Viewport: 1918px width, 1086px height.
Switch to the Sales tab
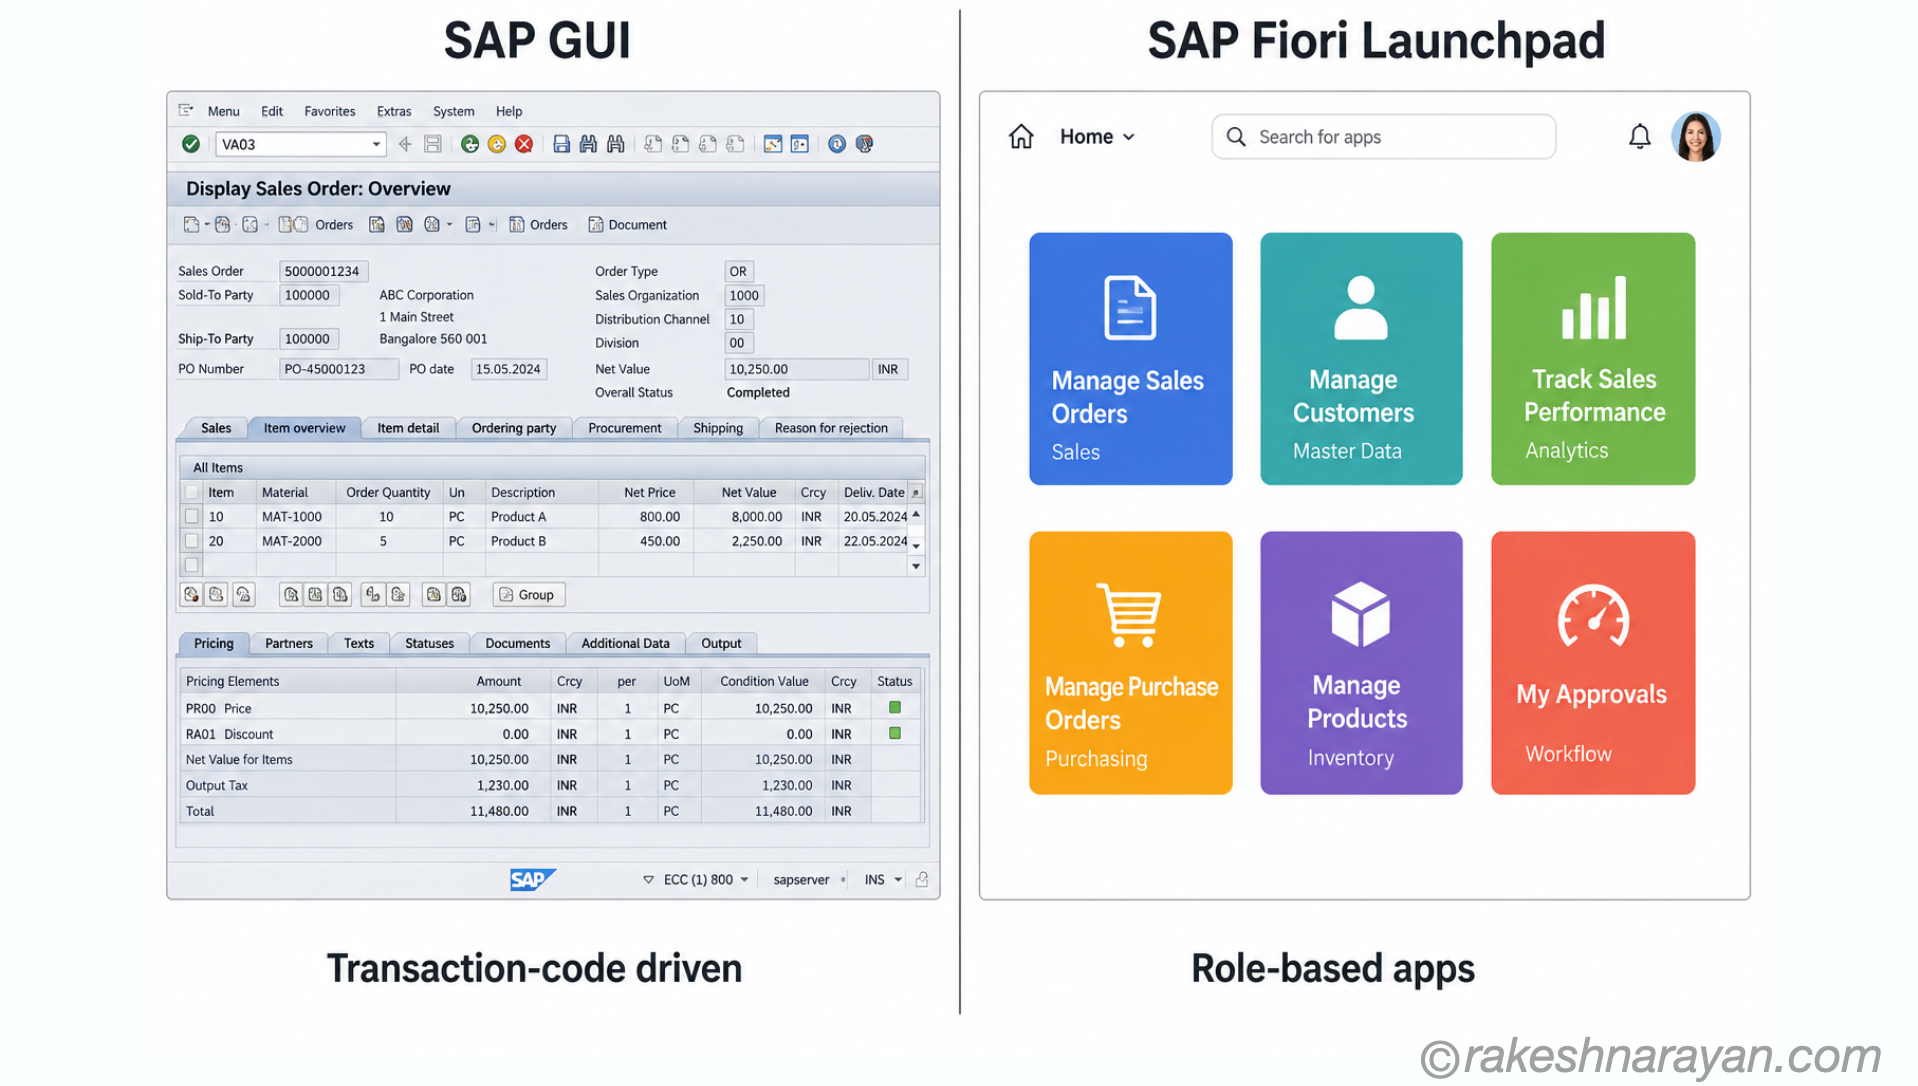[216, 427]
